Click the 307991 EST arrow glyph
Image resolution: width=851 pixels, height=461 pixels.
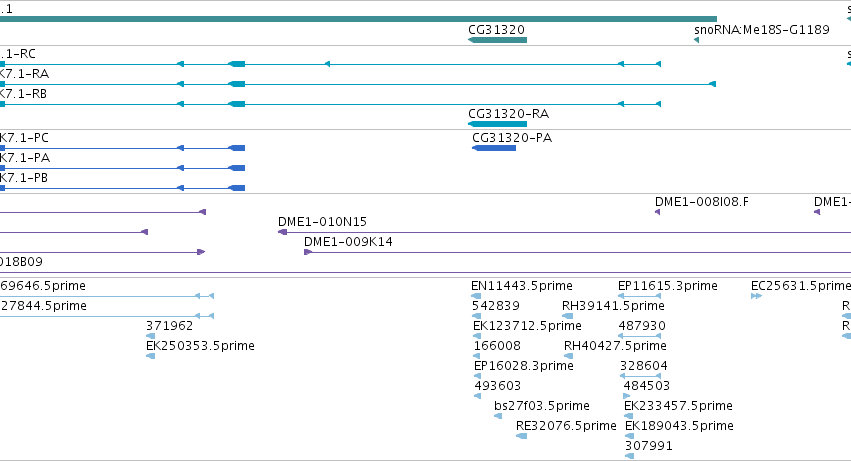click(630, 456)
